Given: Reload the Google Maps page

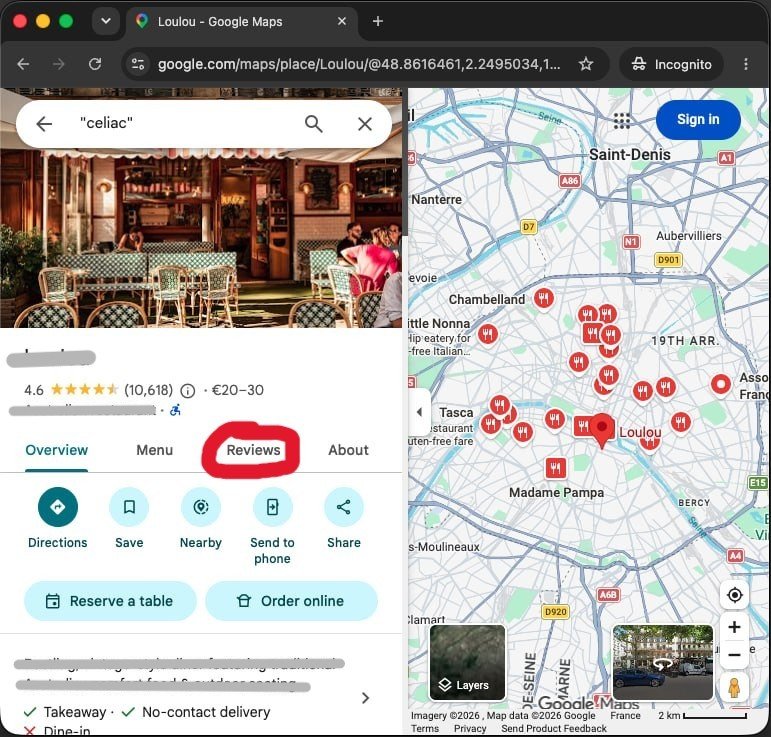Looking at the screenshot, I should pyautogui.click(x=95, y=64).
